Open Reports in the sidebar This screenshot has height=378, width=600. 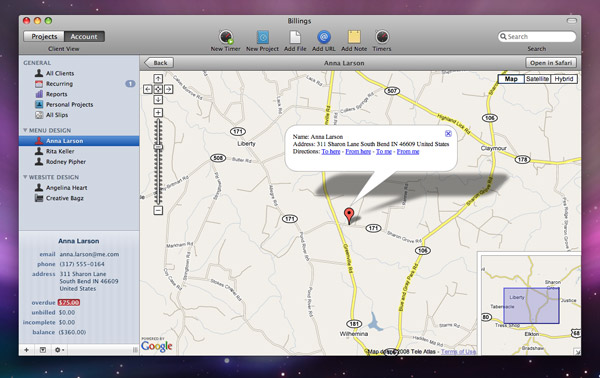point(79,94)
